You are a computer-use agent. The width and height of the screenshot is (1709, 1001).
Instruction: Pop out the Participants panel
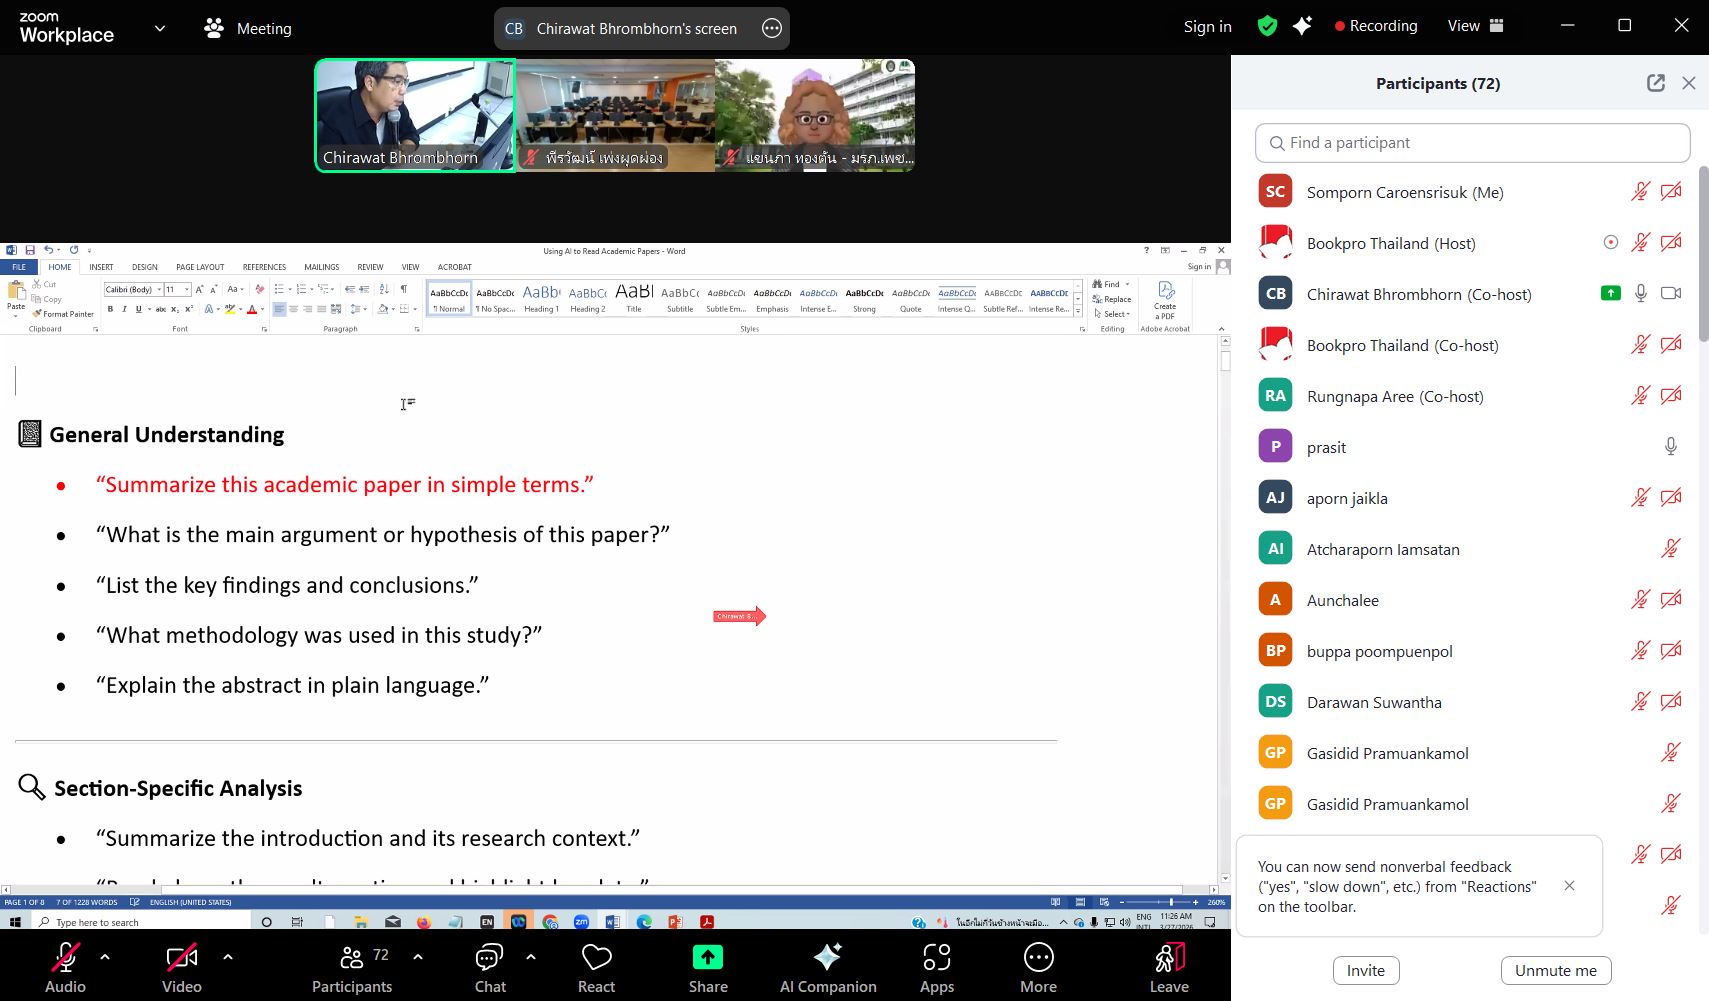click(x=1655, y=83)
